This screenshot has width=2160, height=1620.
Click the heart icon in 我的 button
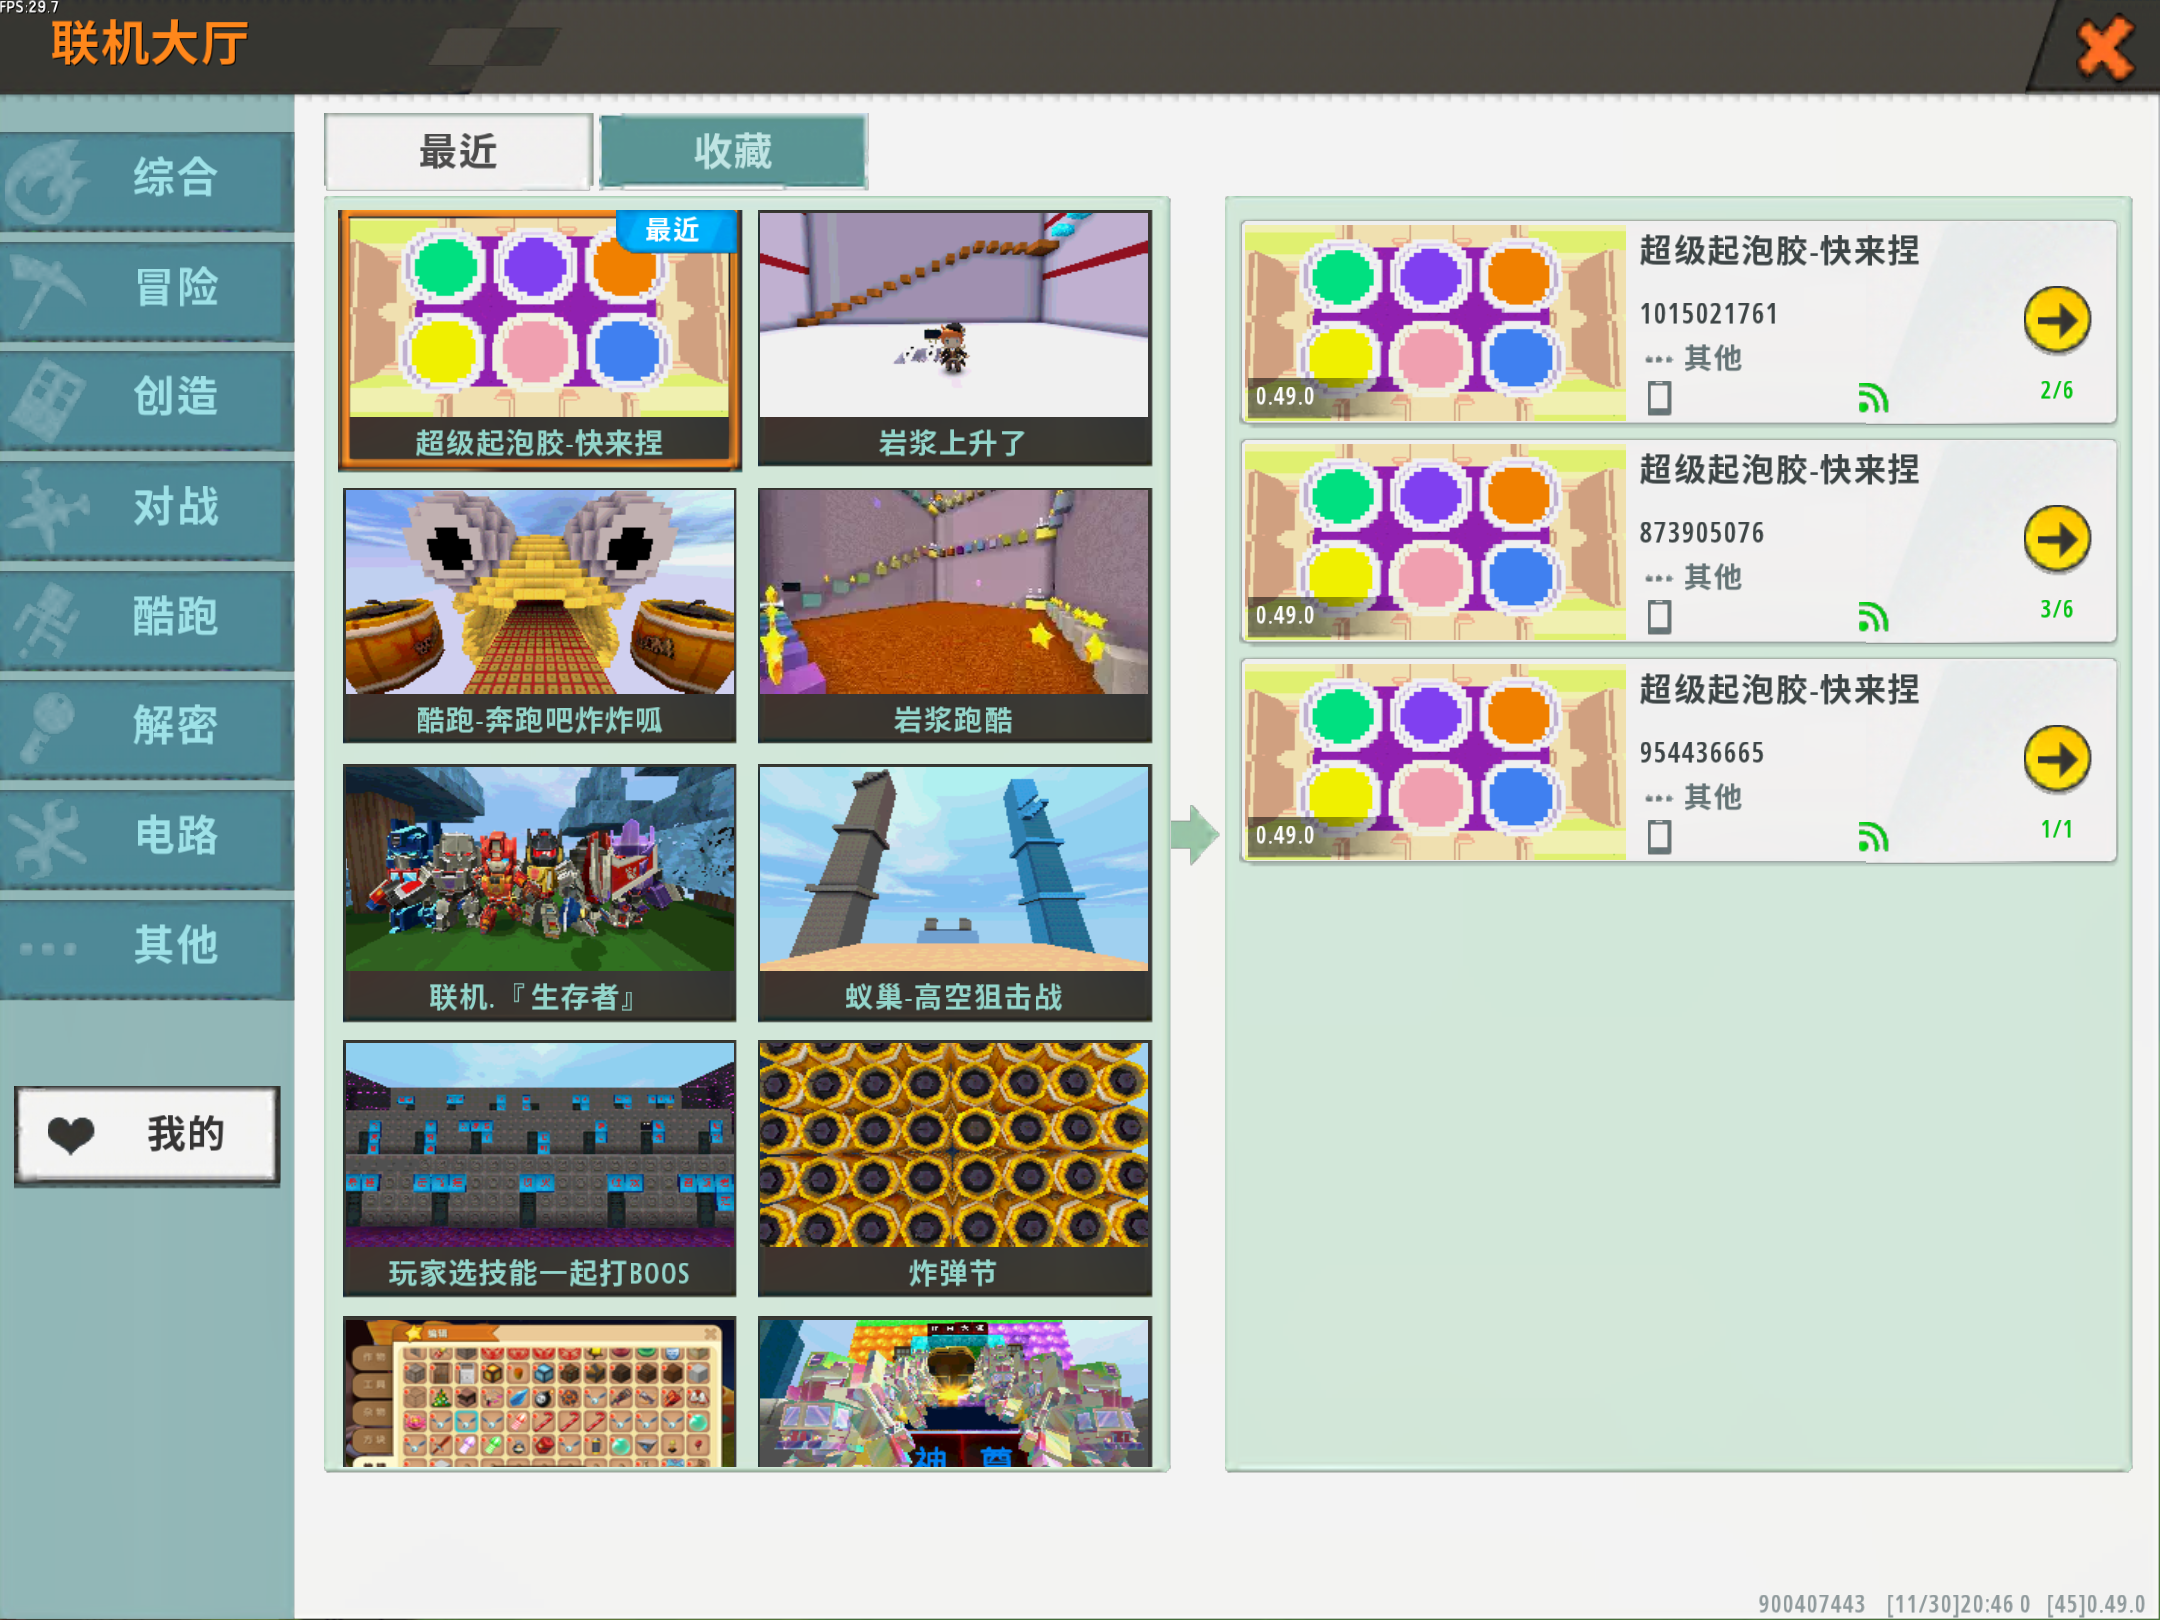coord(70,1134)
